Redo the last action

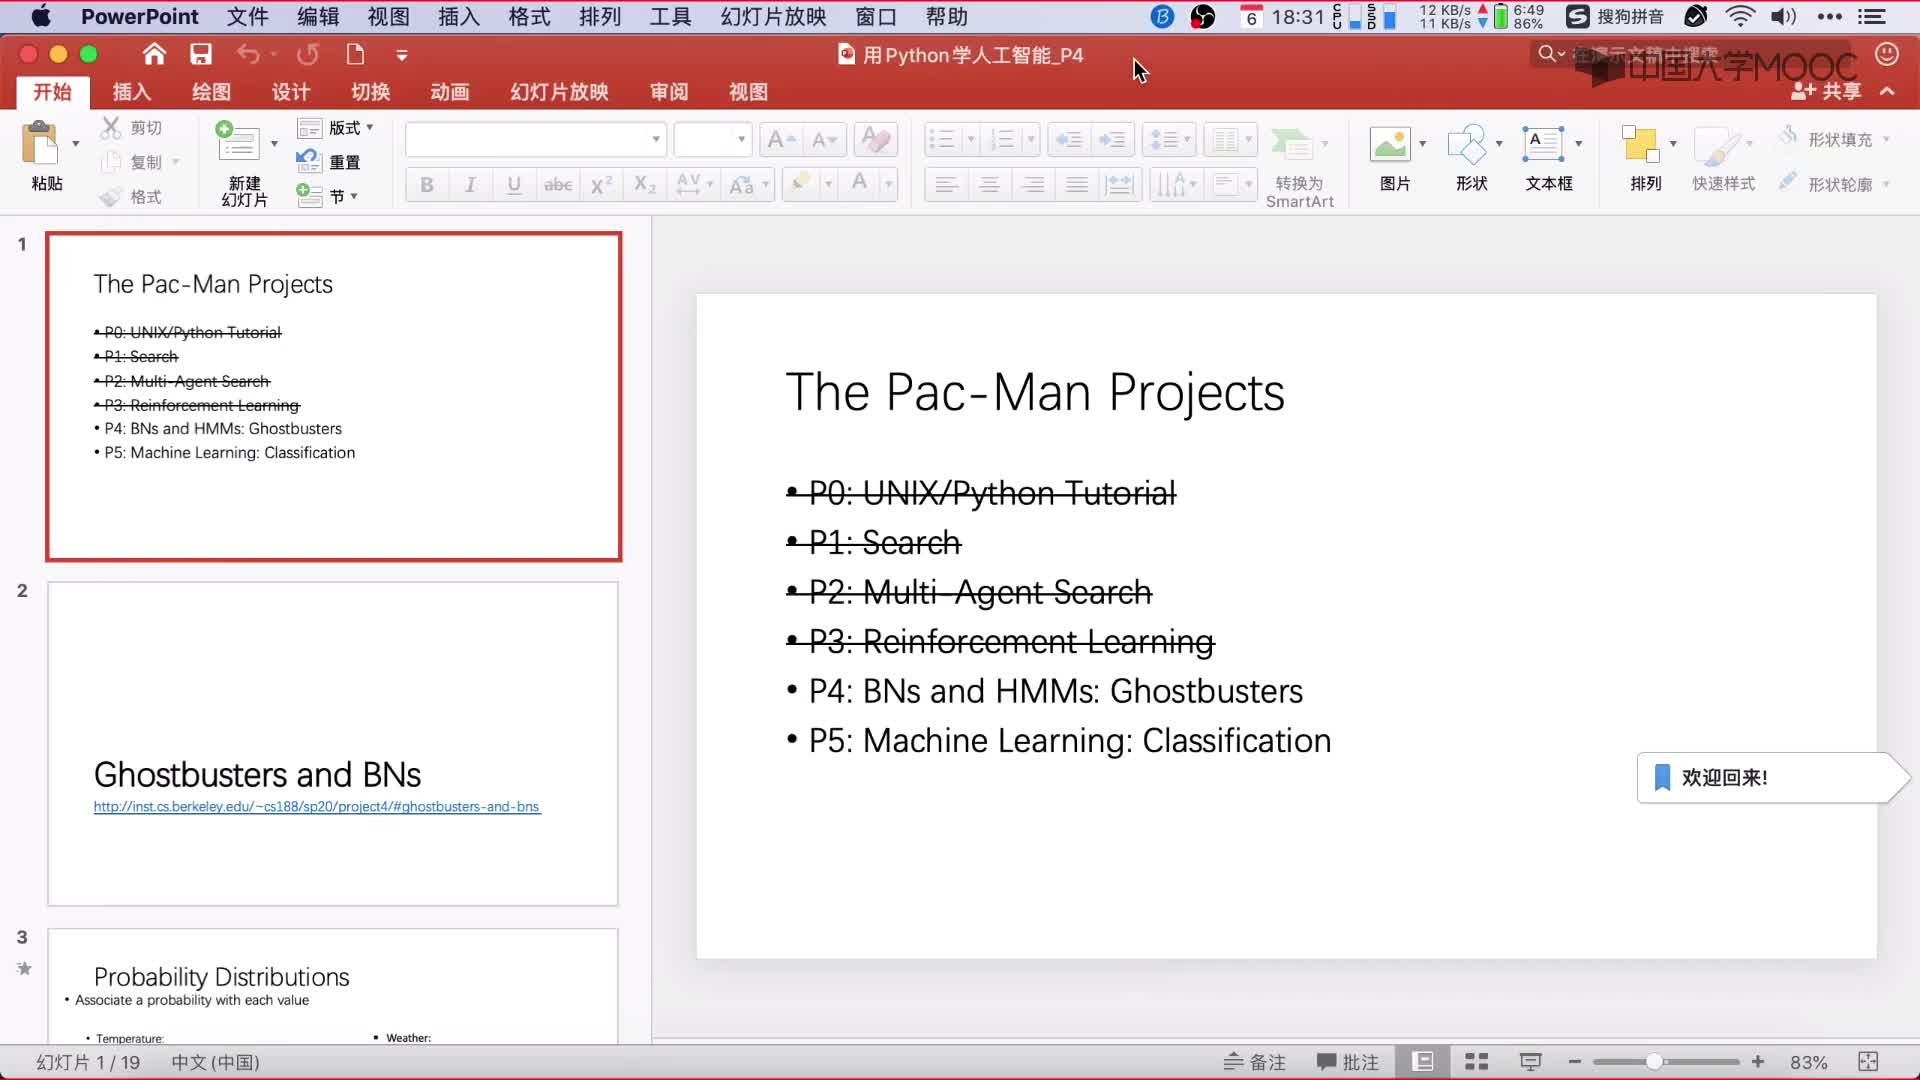(x=308, y=54)
